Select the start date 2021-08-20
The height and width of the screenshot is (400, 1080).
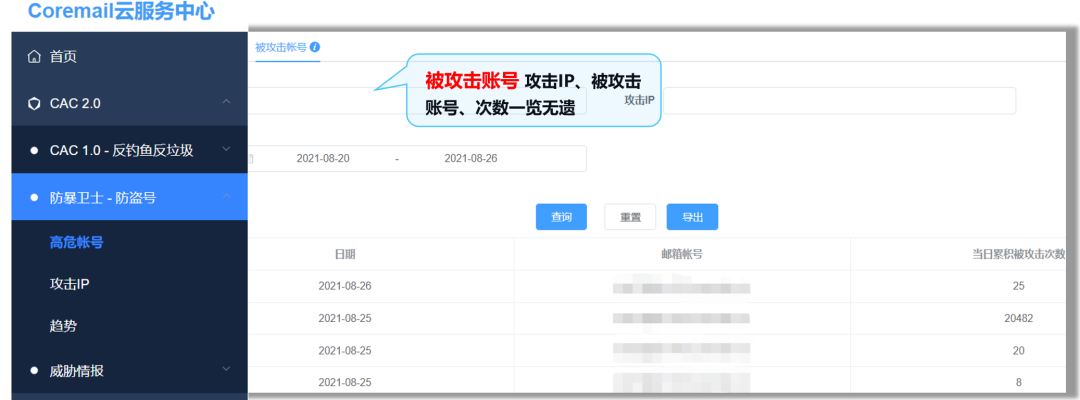[x=323, y=159]
